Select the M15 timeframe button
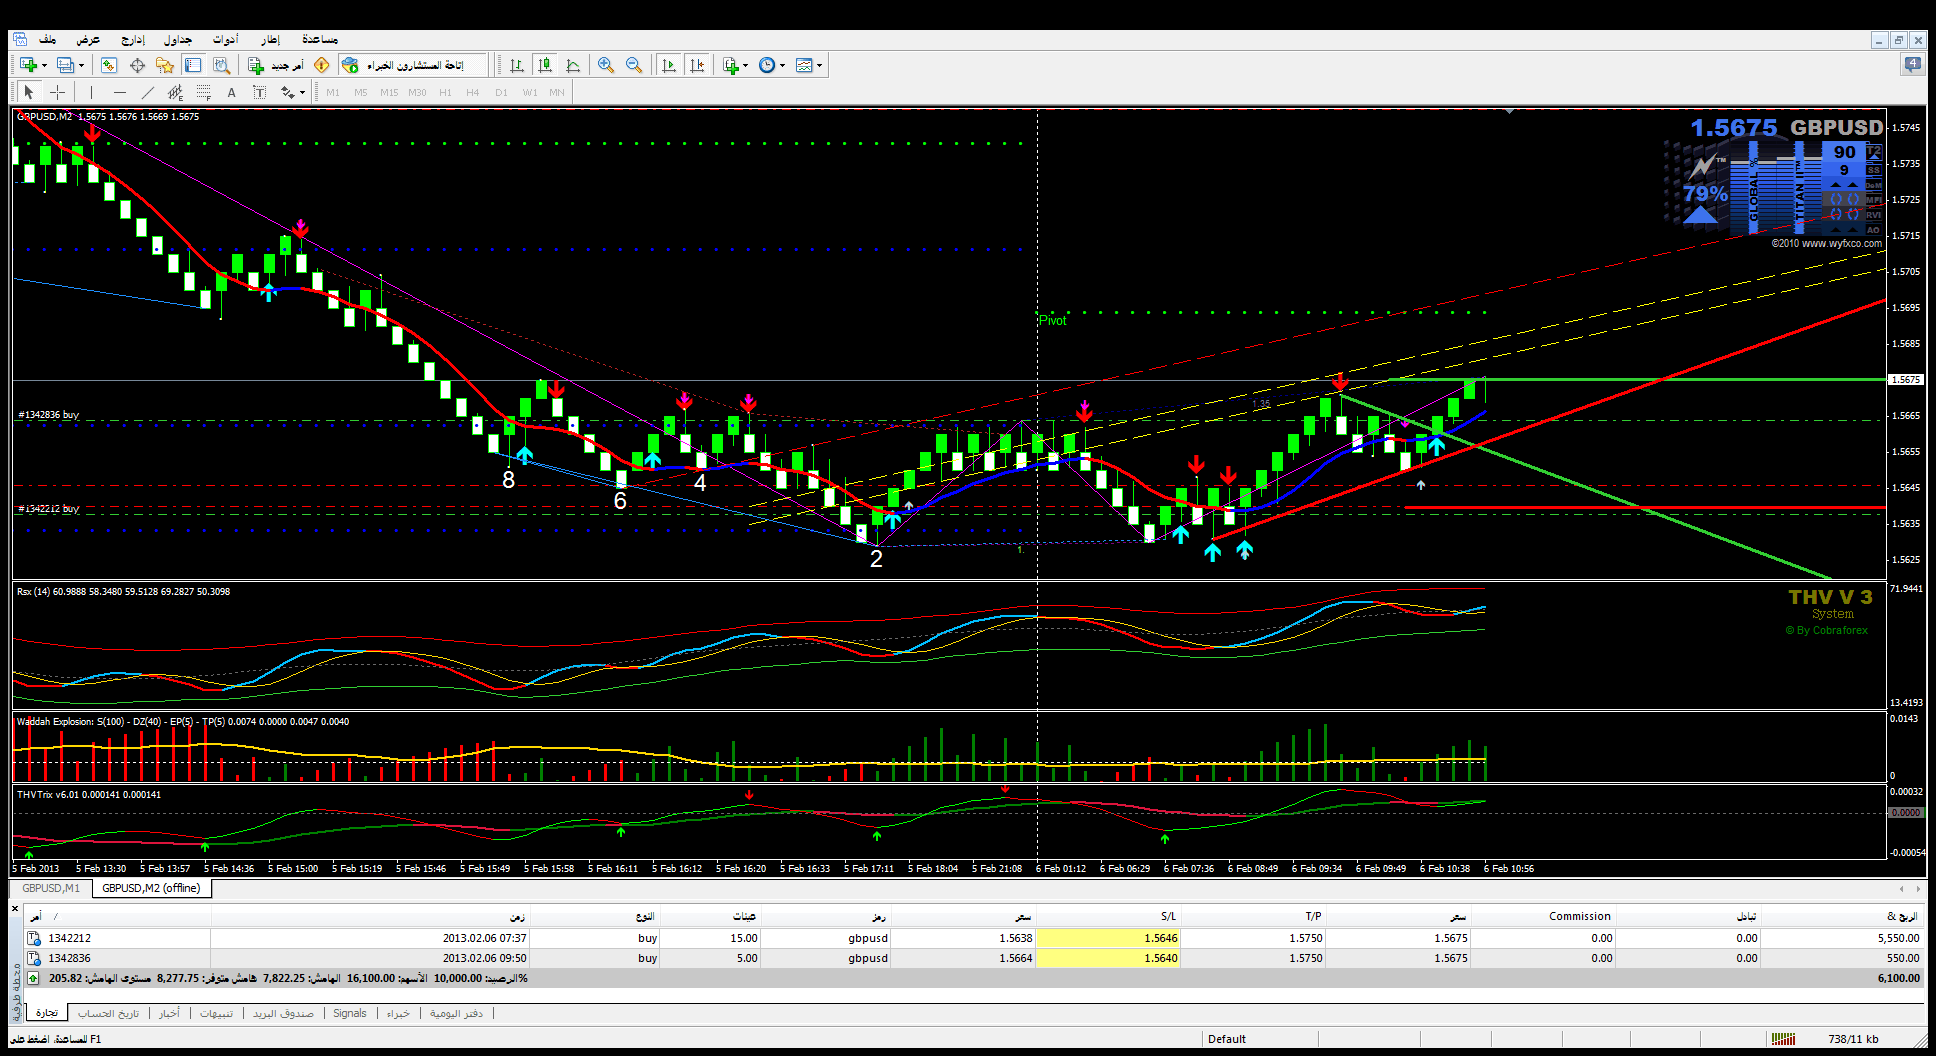 pos(389,92)
